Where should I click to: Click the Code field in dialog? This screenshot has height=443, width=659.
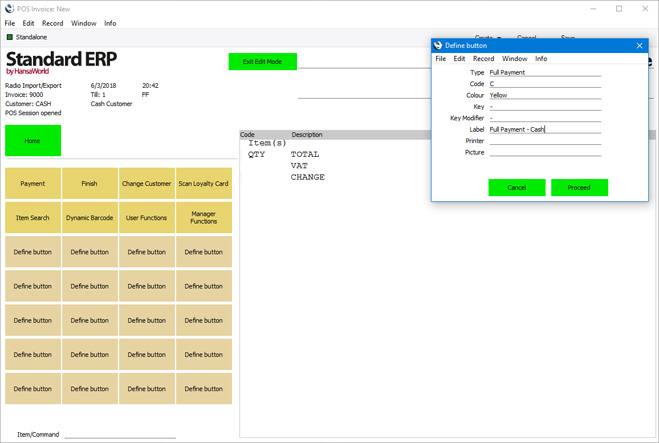point(545,84)
